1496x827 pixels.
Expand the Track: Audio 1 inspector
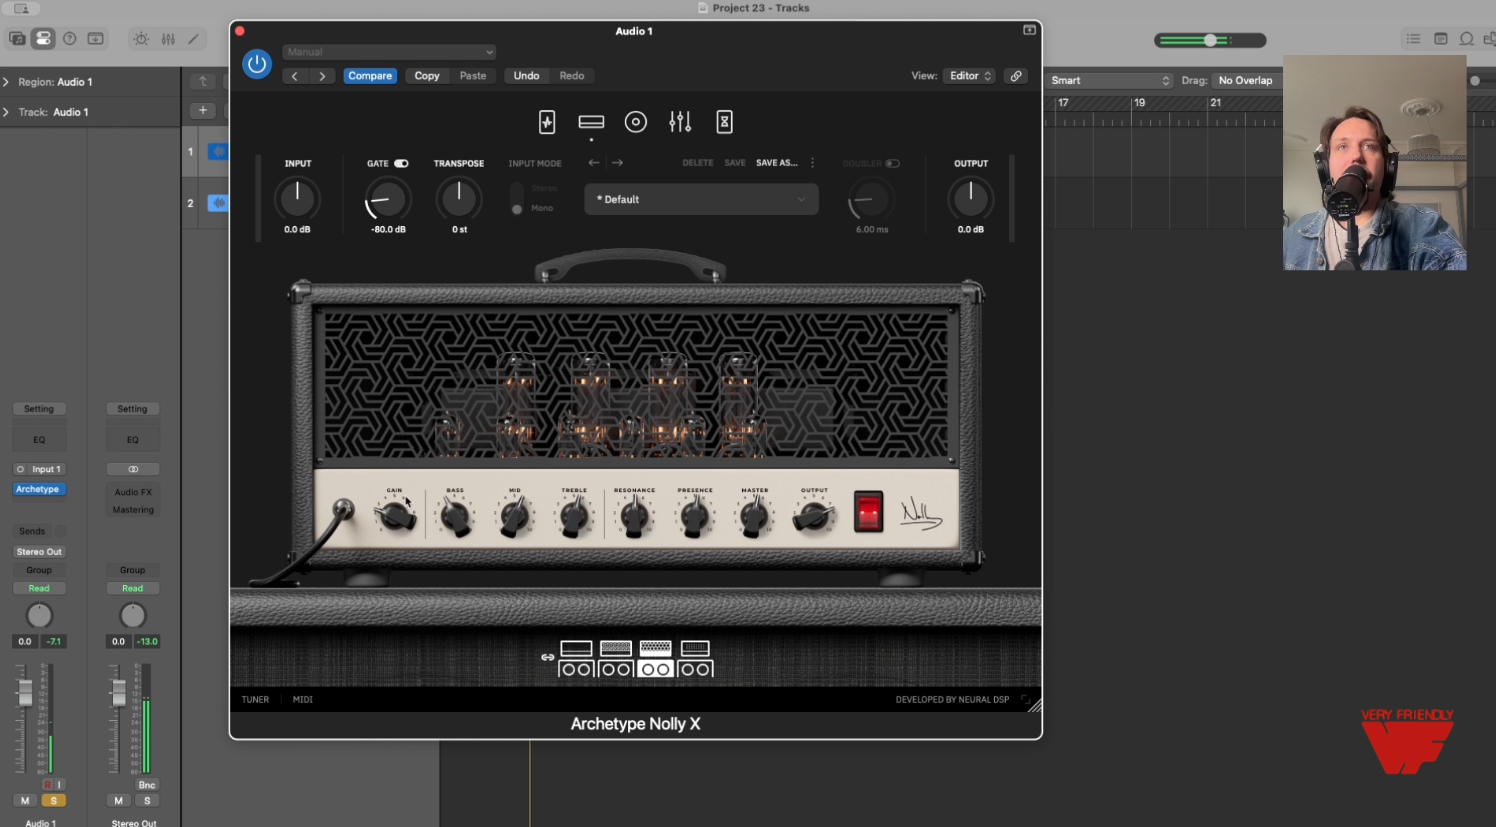click(6, 112)
